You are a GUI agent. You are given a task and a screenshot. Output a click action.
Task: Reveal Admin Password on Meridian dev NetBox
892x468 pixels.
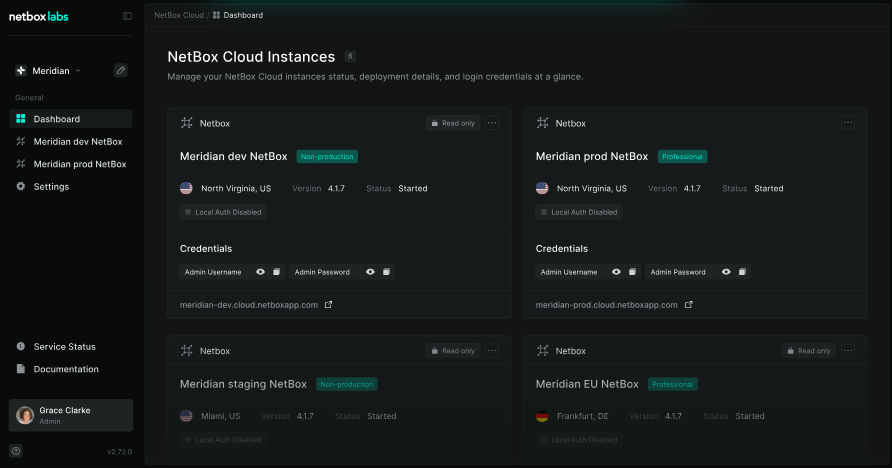[x=370, y=272]
